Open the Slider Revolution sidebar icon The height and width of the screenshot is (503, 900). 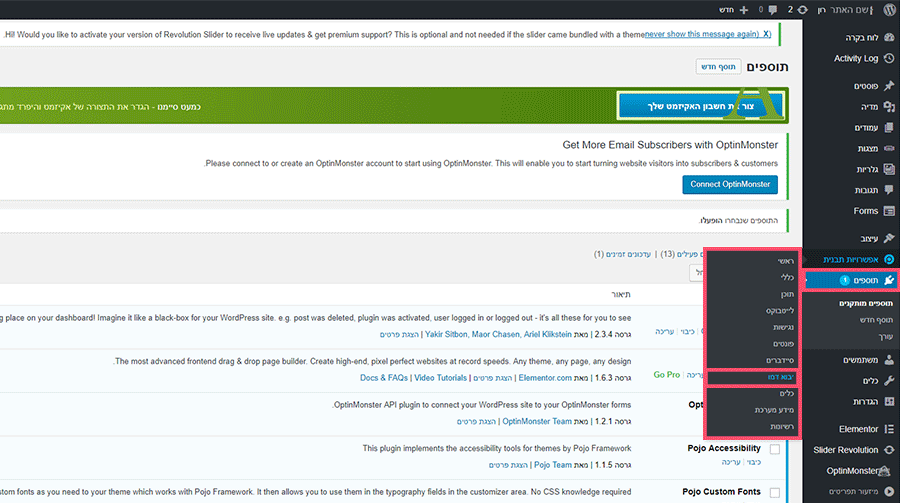pyautogui.click(x=889, y=450)
